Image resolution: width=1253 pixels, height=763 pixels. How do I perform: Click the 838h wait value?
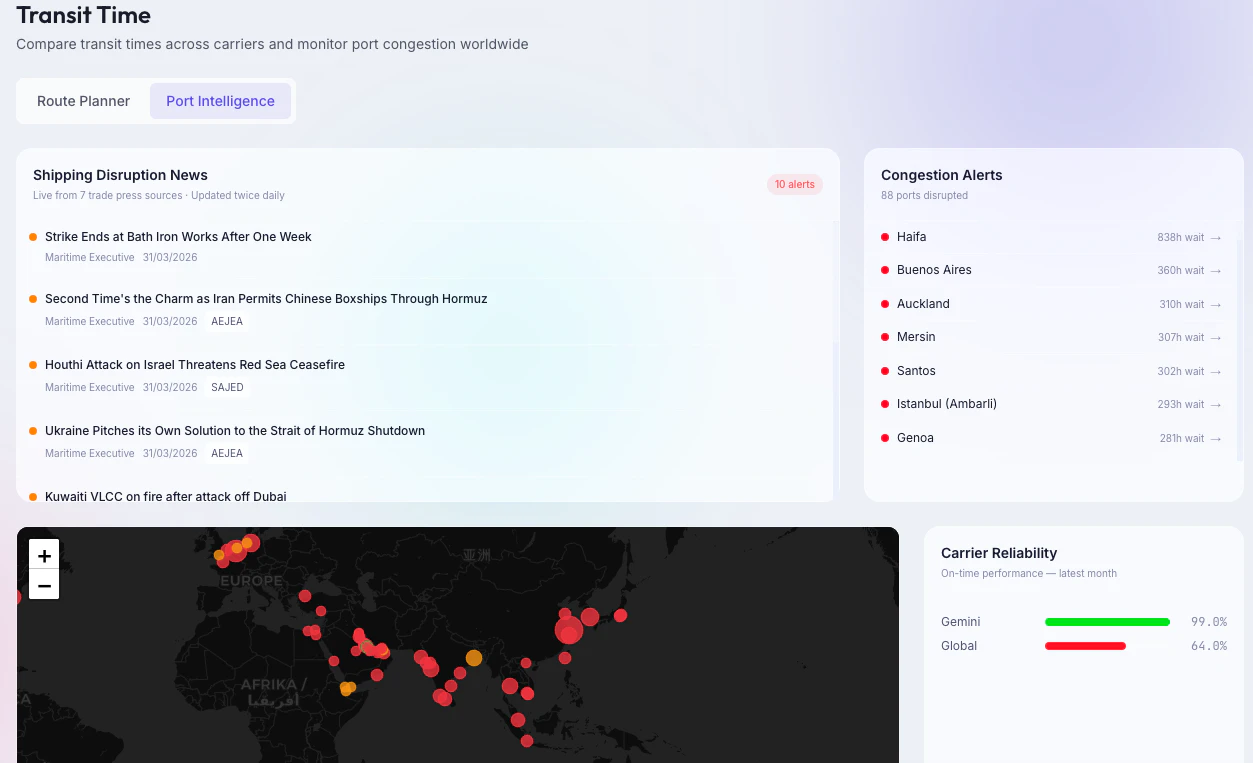pos(1180,238)
